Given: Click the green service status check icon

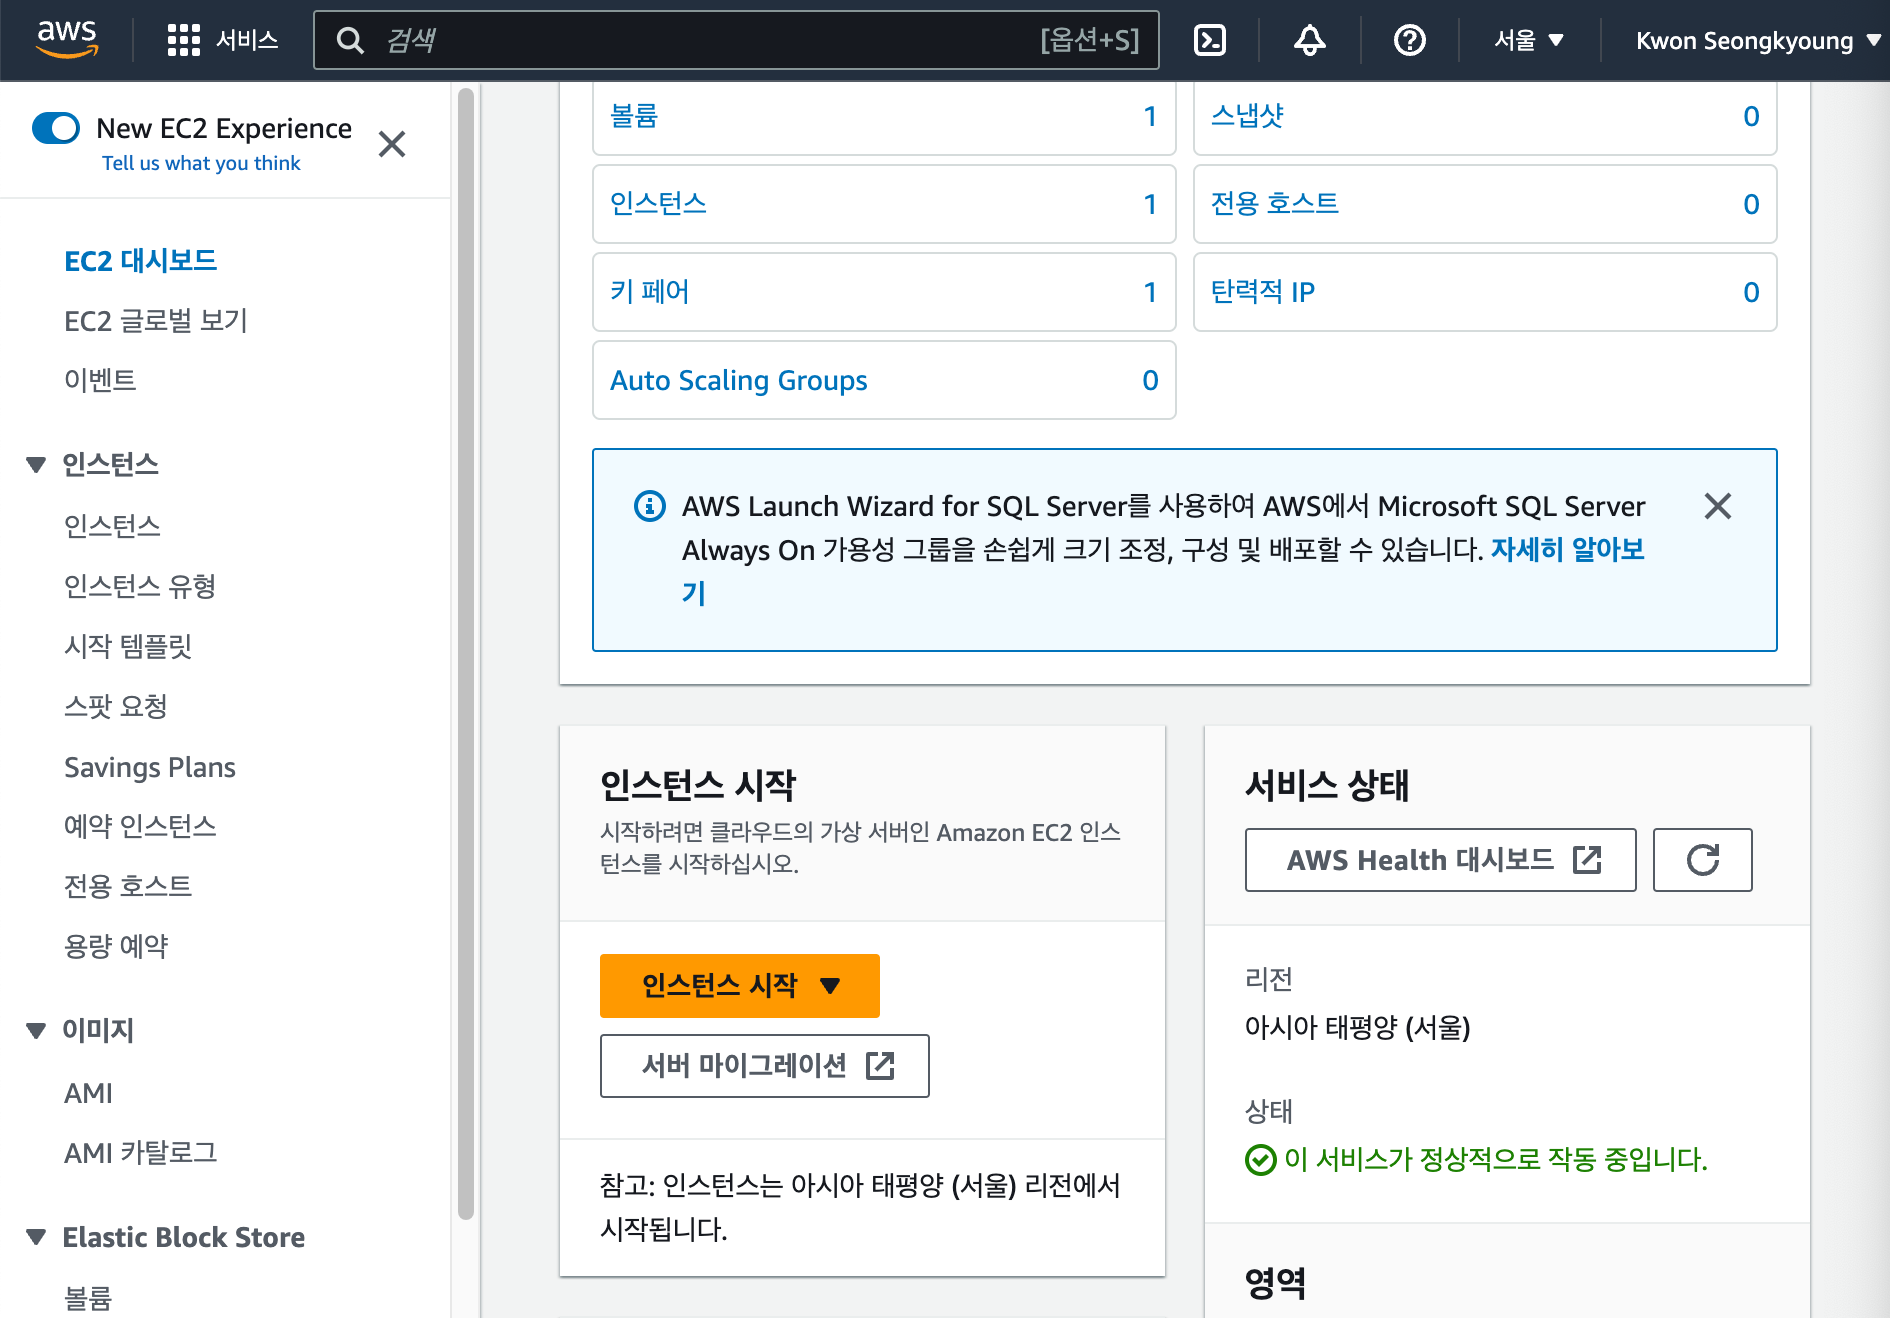Looking at the screenshot, I should click(x=1260, y=1160).
